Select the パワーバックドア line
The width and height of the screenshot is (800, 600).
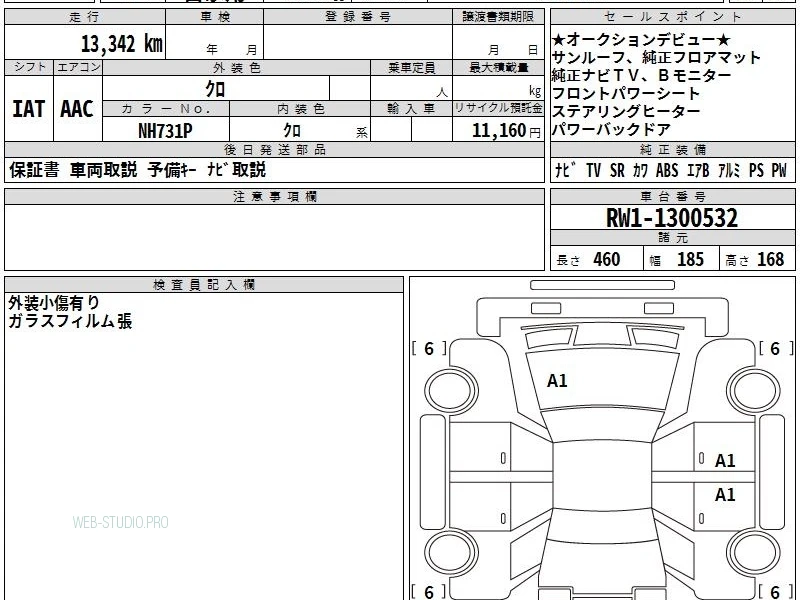tap(611, 129)
